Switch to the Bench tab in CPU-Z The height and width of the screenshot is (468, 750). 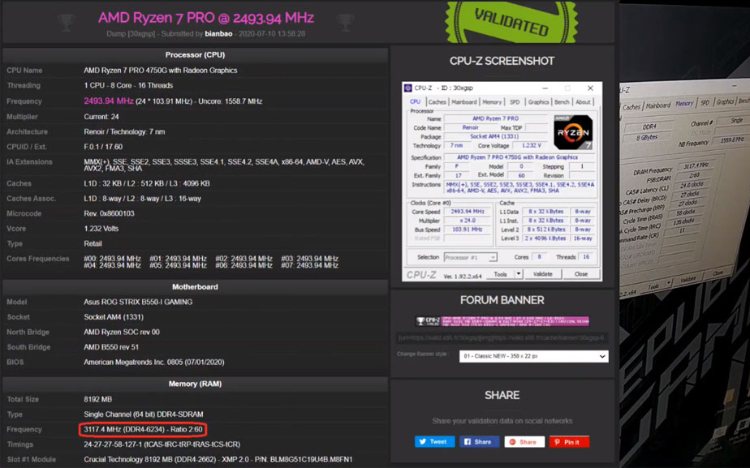tap(562, 102)
